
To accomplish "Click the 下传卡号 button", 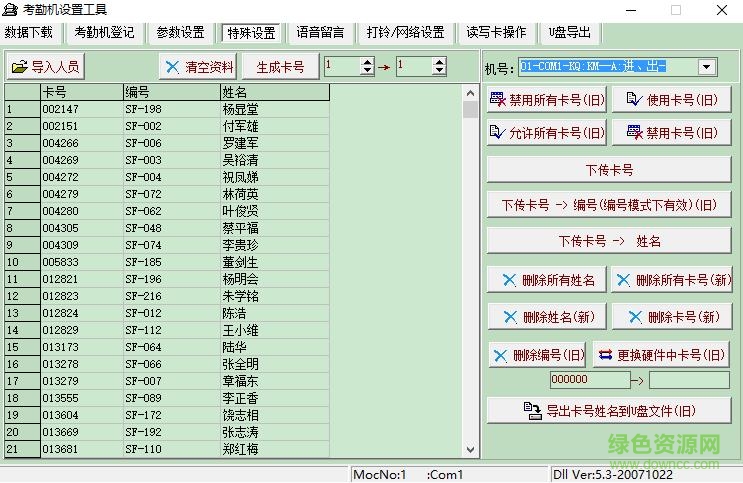I will pyautogui.click(x=609, y=170).
